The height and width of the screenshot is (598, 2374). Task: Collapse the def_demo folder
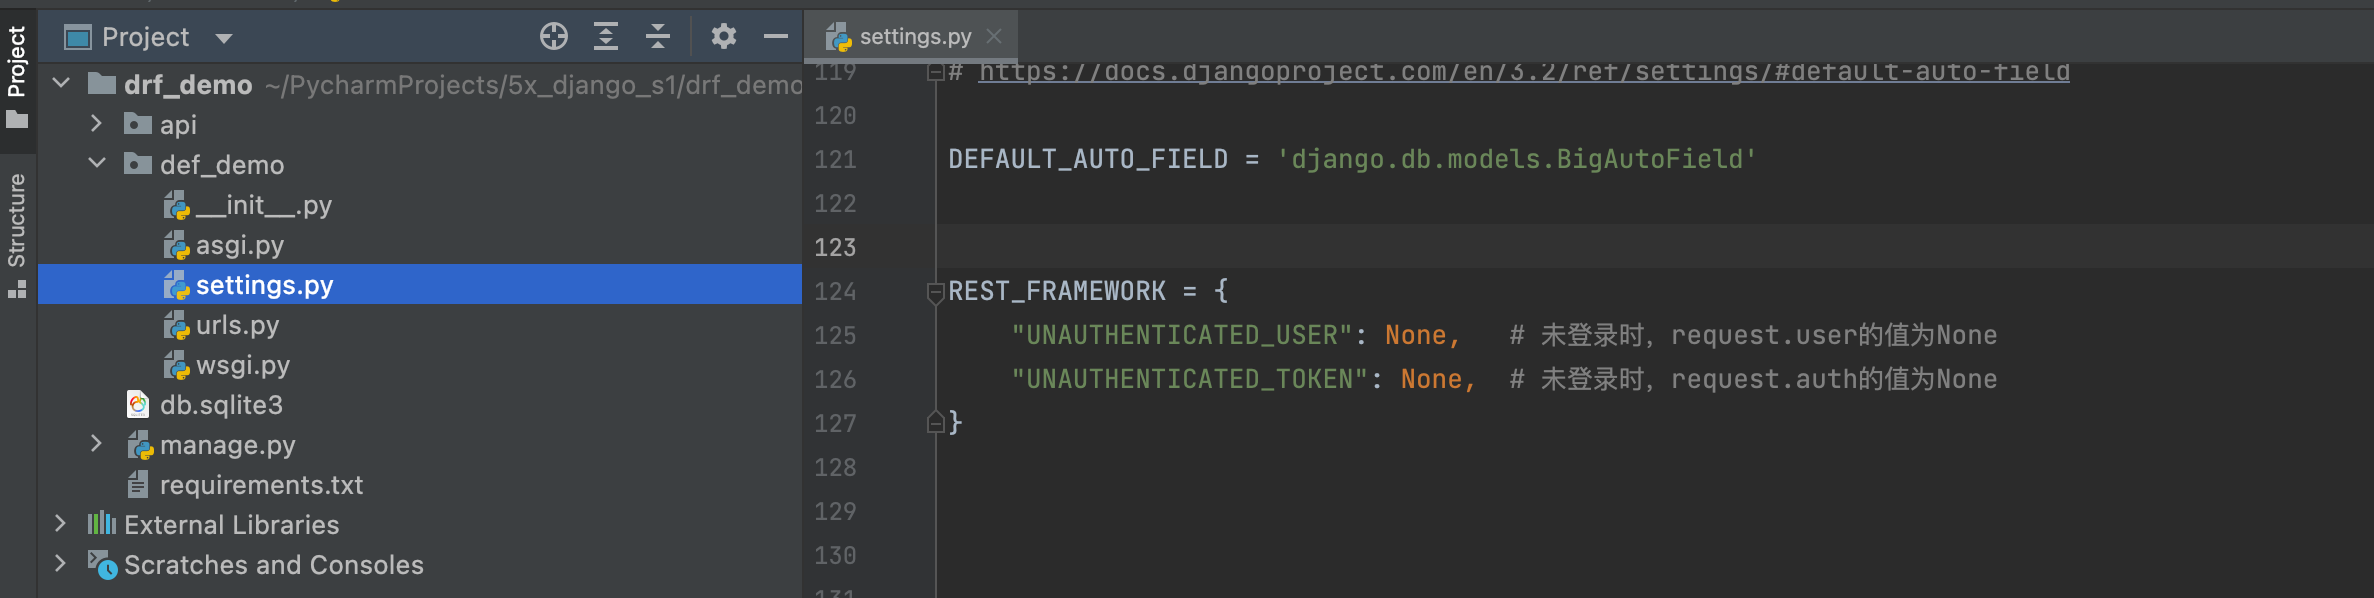pyautogui.click(x=96, y=164)
